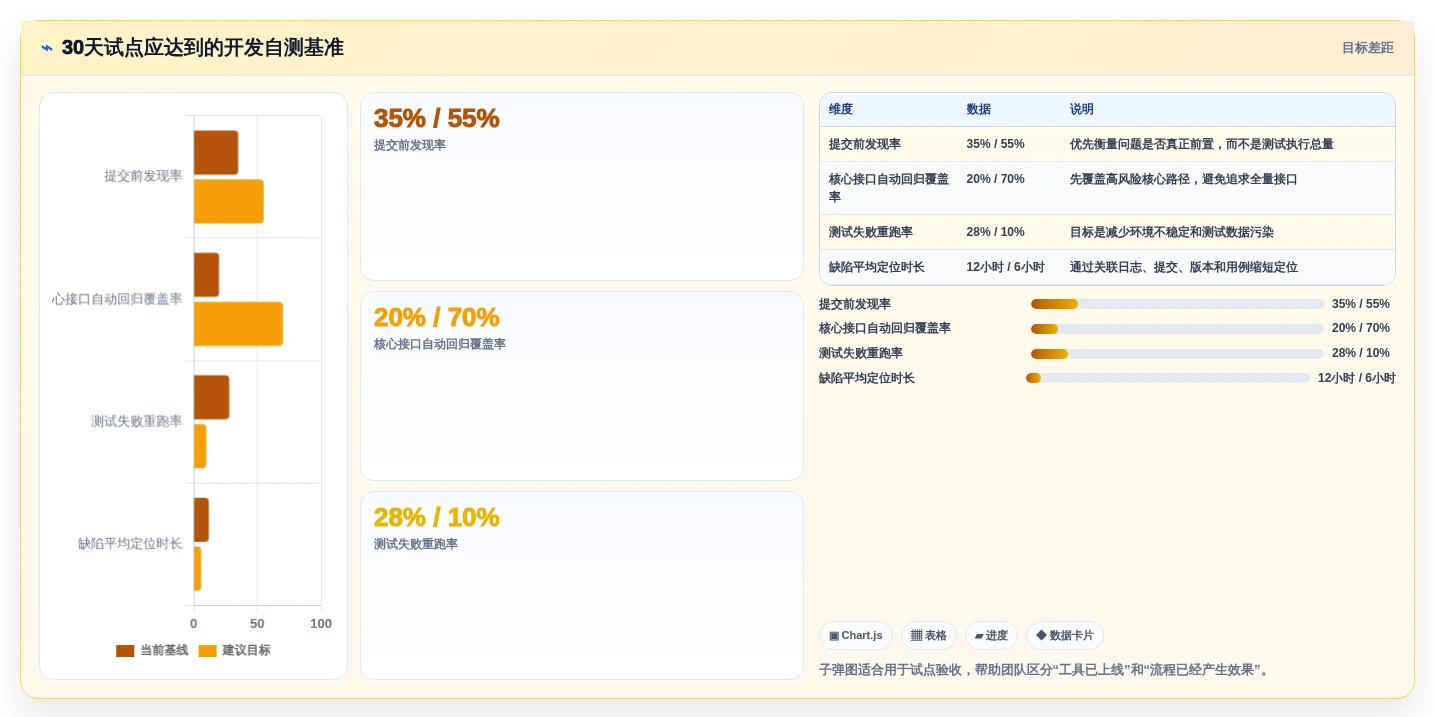Open the 35% / 55% data card
Screen dimensions: 1435x717
point(582,186)
